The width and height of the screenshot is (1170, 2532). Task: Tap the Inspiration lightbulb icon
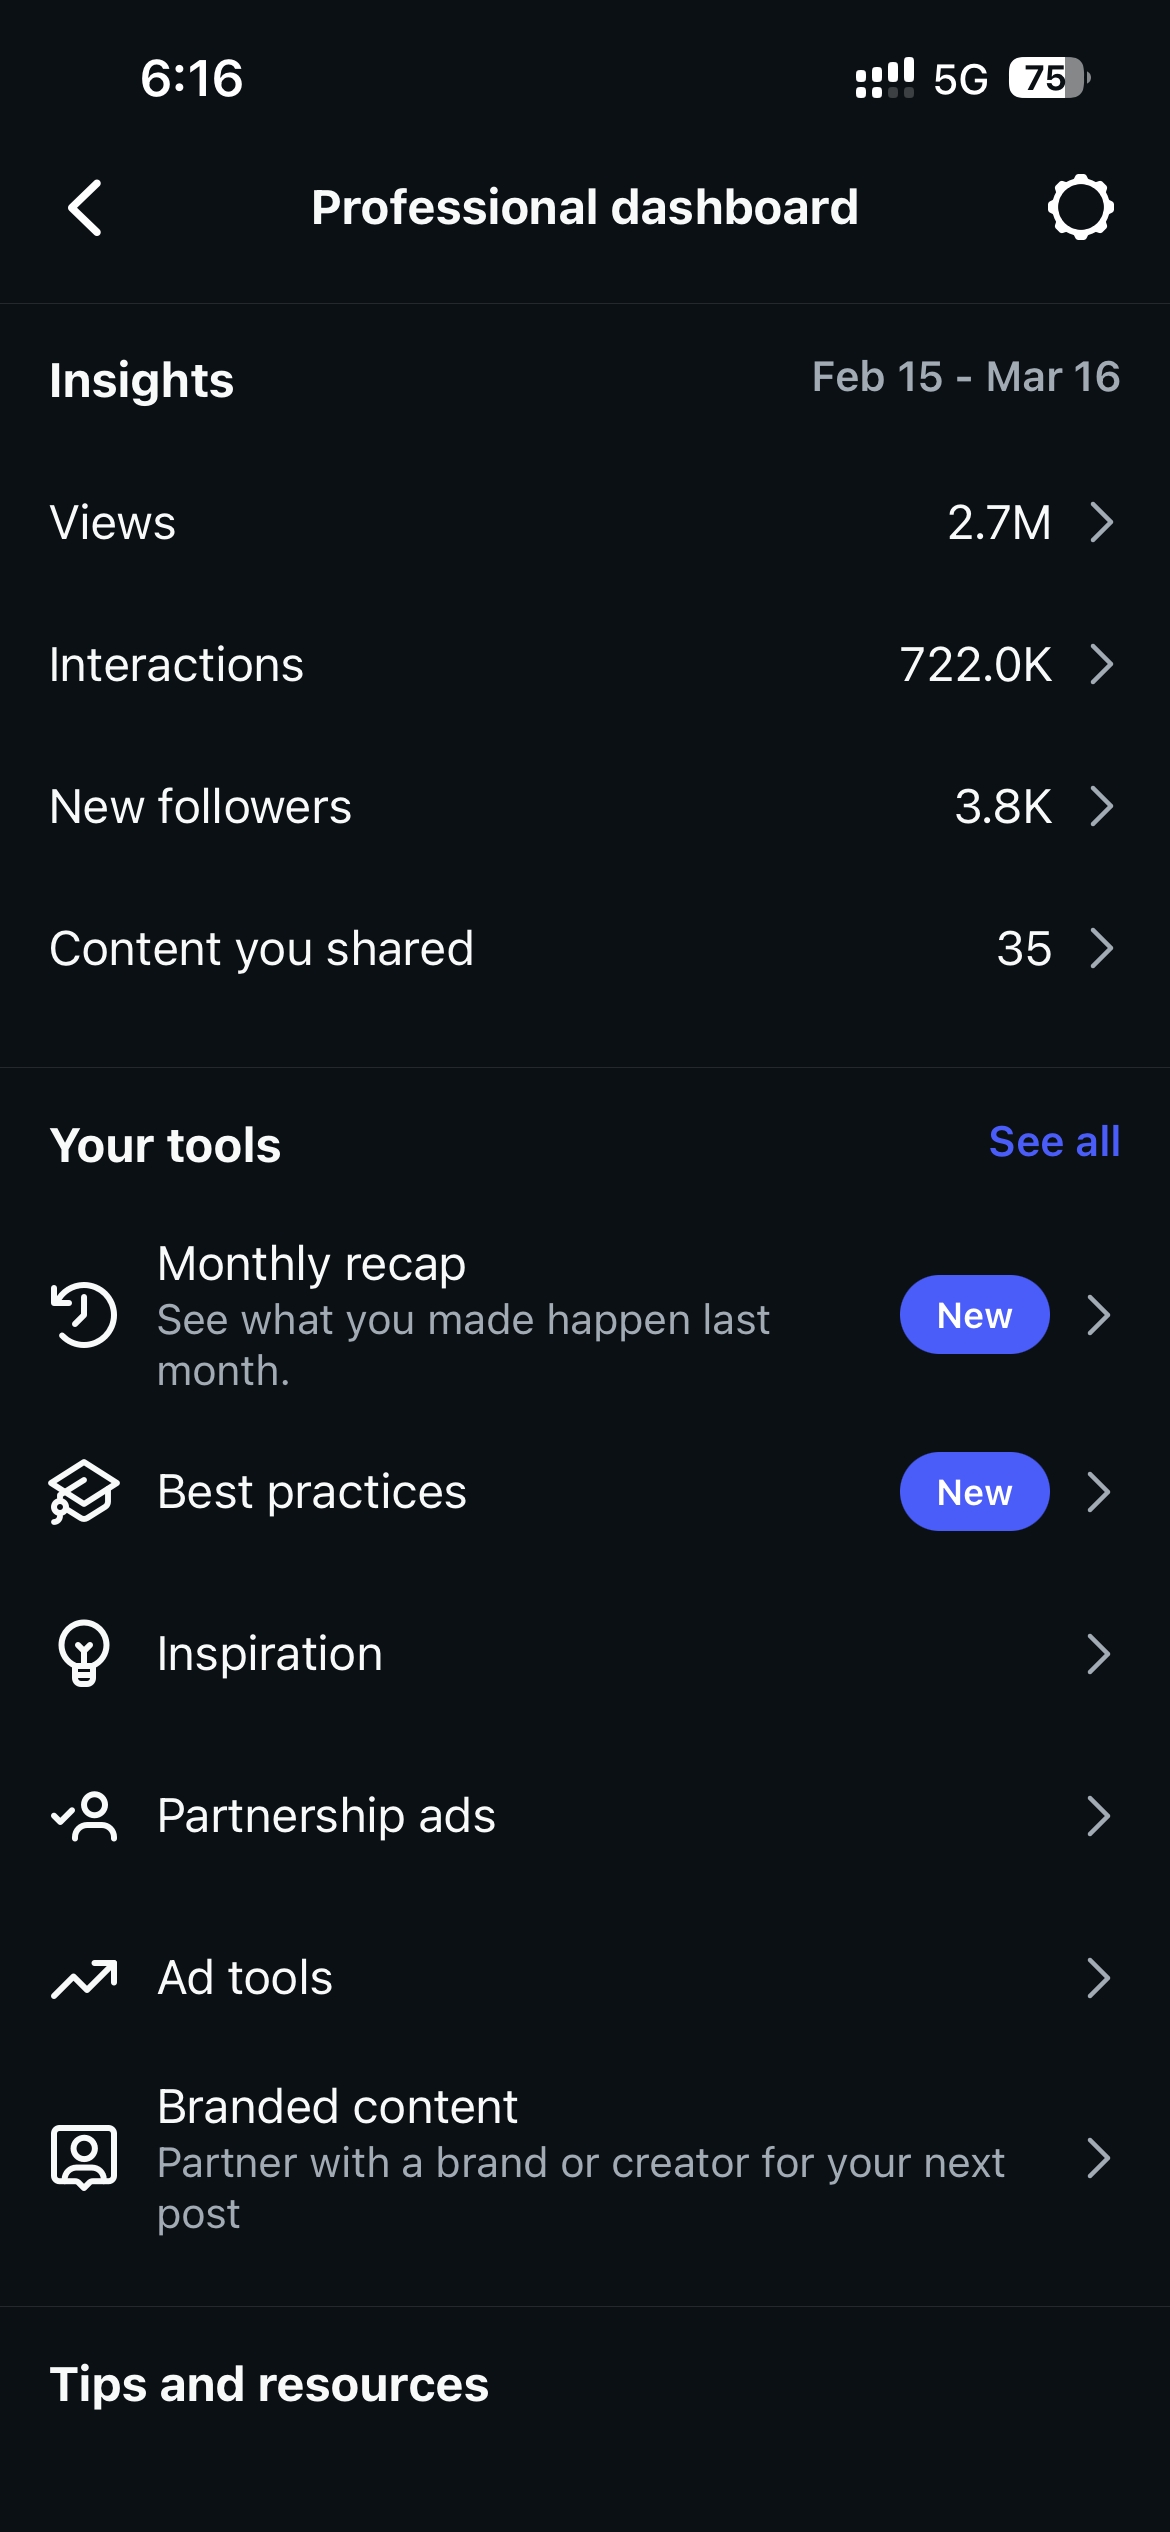[x=84, y=1654]
